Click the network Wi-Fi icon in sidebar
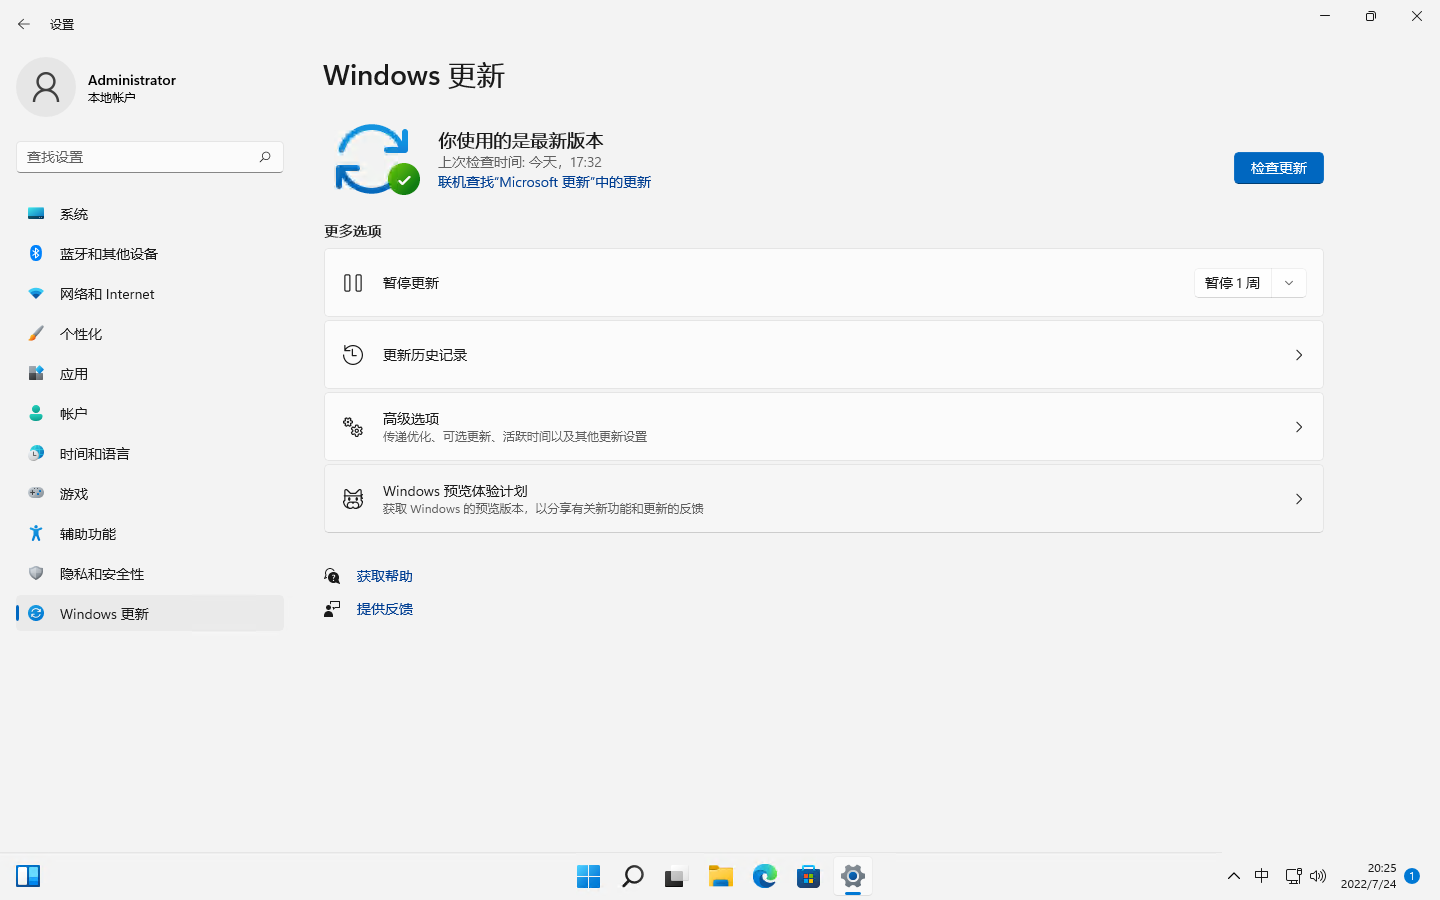 [36, 293]
